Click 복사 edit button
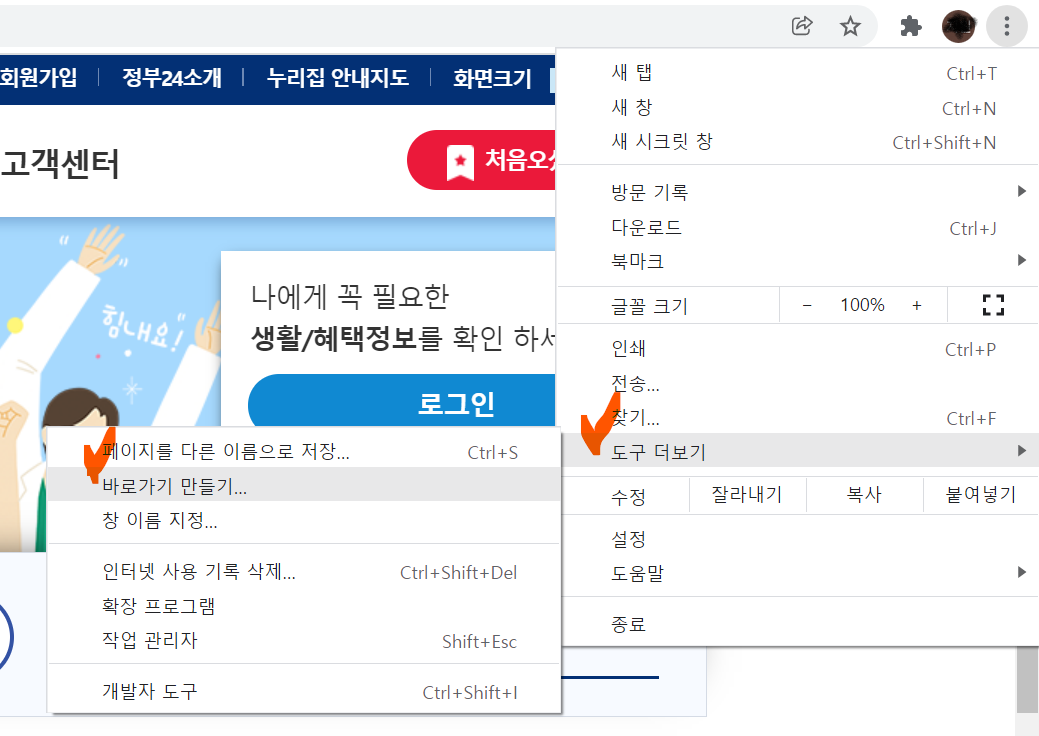1039x736 pixels. (865, 494)
